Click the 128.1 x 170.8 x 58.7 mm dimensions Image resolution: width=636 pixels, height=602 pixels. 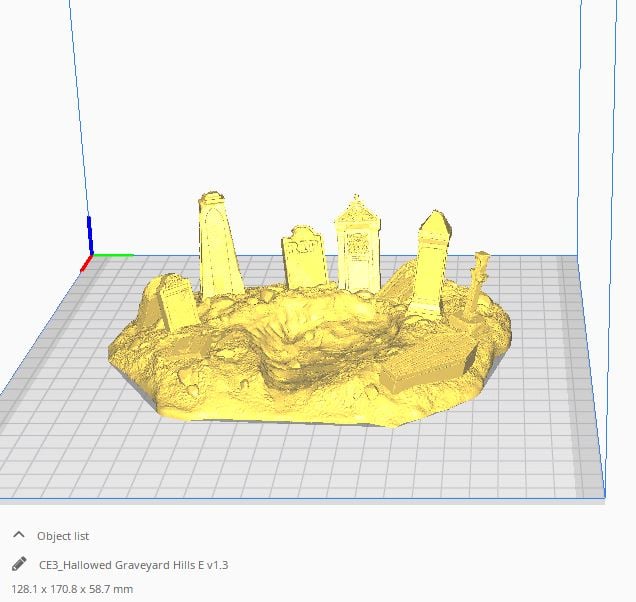pos(71,590)
